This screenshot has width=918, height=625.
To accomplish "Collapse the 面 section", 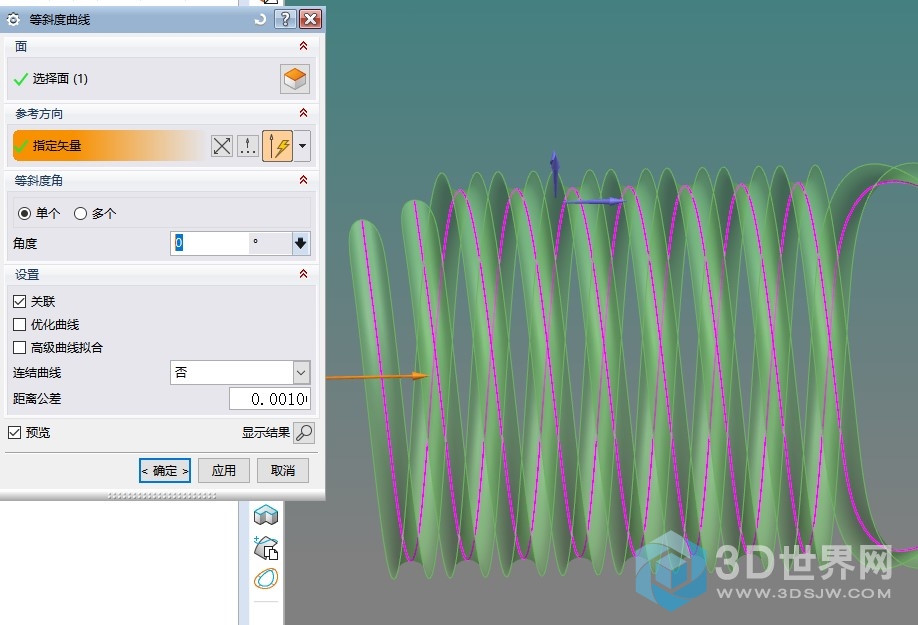I will [303, 46].
